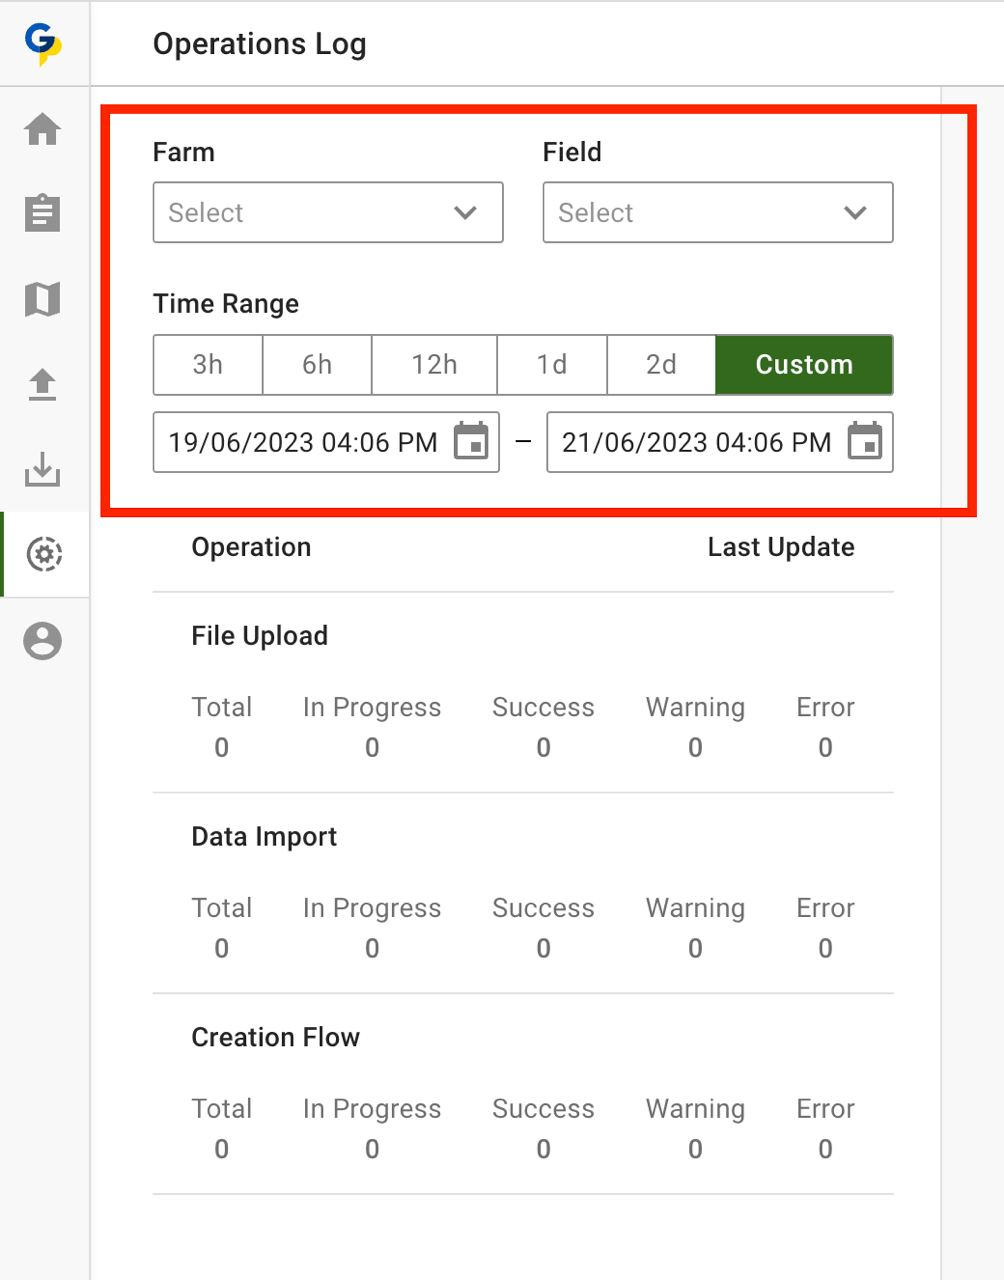Click the home icon in sidebar
The image size is (1004, 1280).
(x=43, y=129)
